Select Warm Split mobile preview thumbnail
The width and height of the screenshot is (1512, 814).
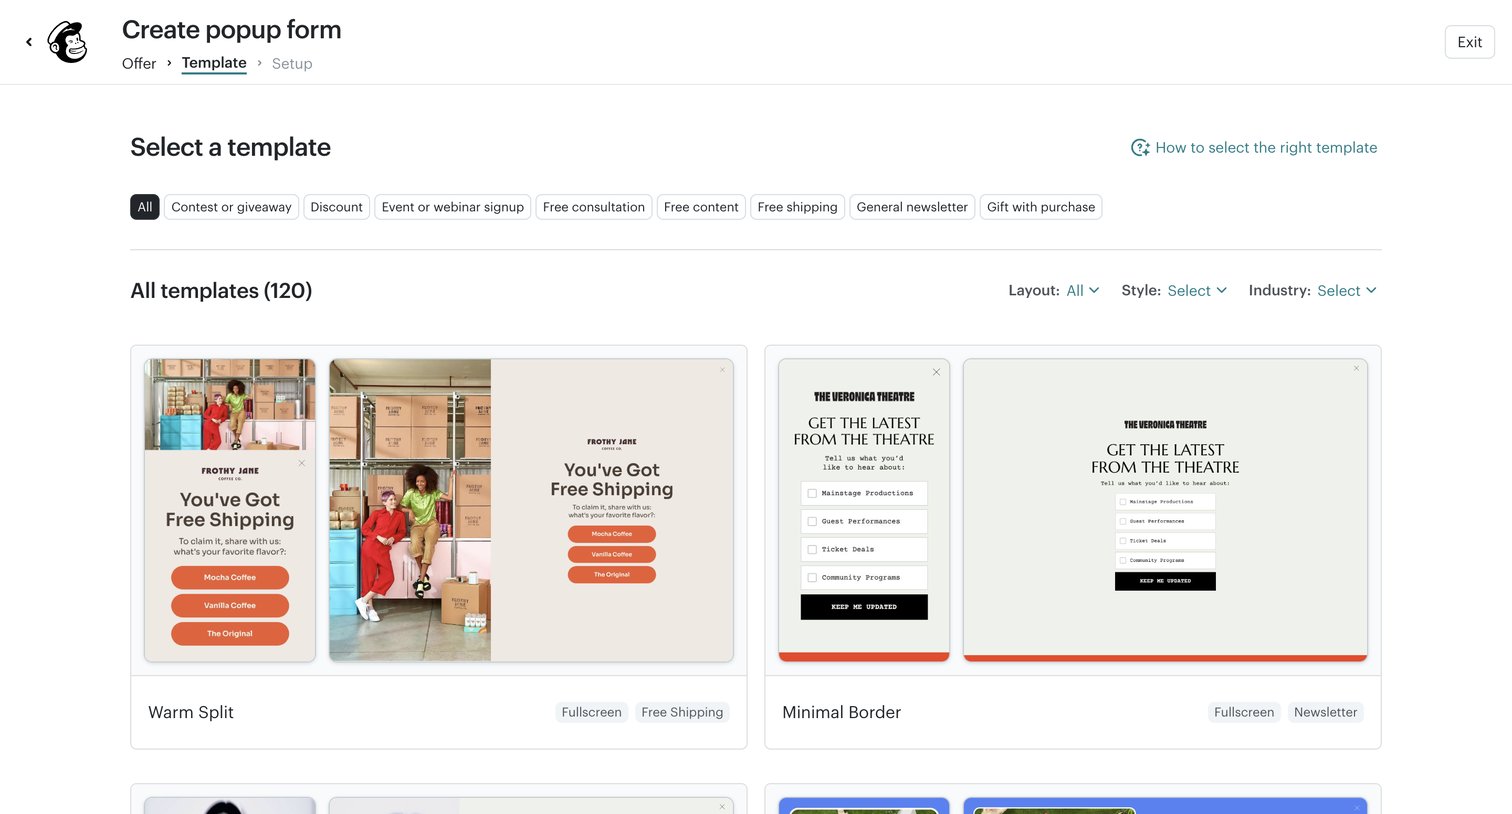(230, 510)
